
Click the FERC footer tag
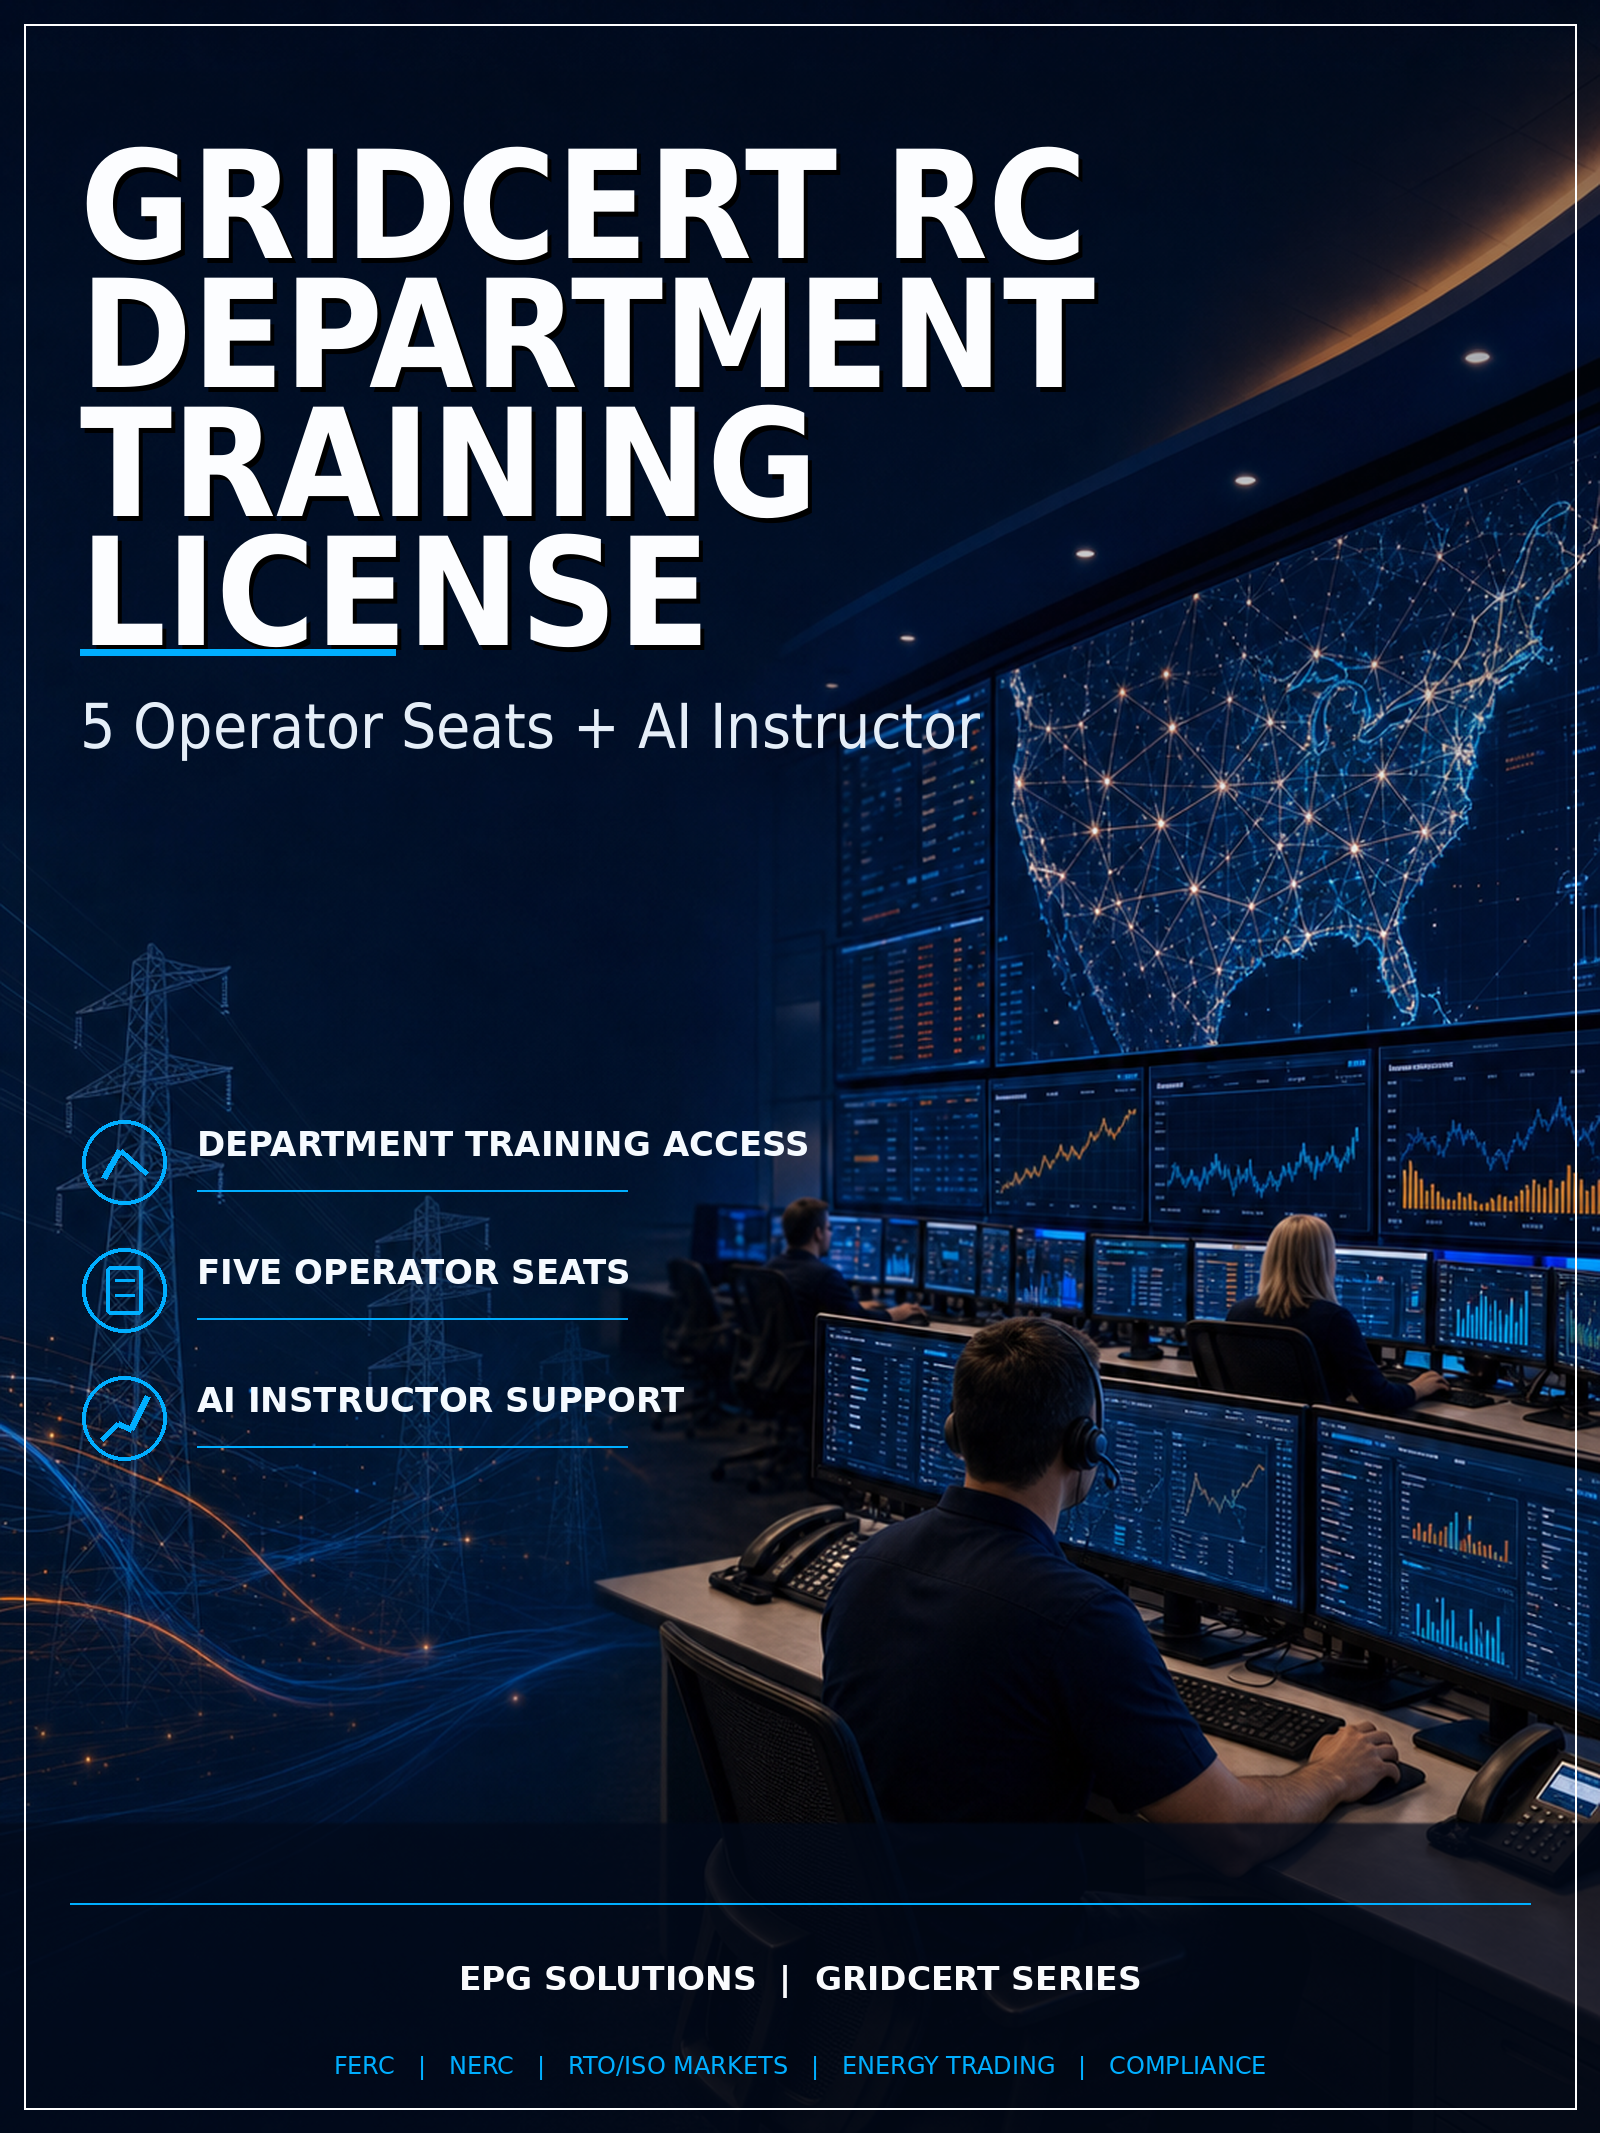point(364,2066)
